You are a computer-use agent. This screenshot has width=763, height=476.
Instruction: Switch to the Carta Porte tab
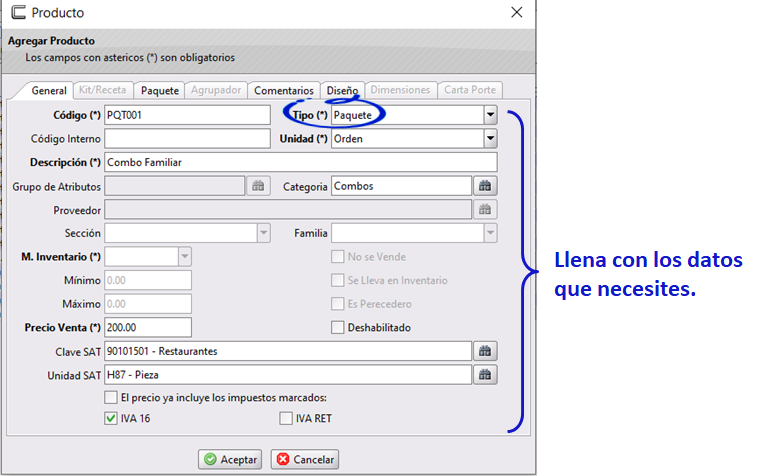pyautogui.click(x=470, y=90)
